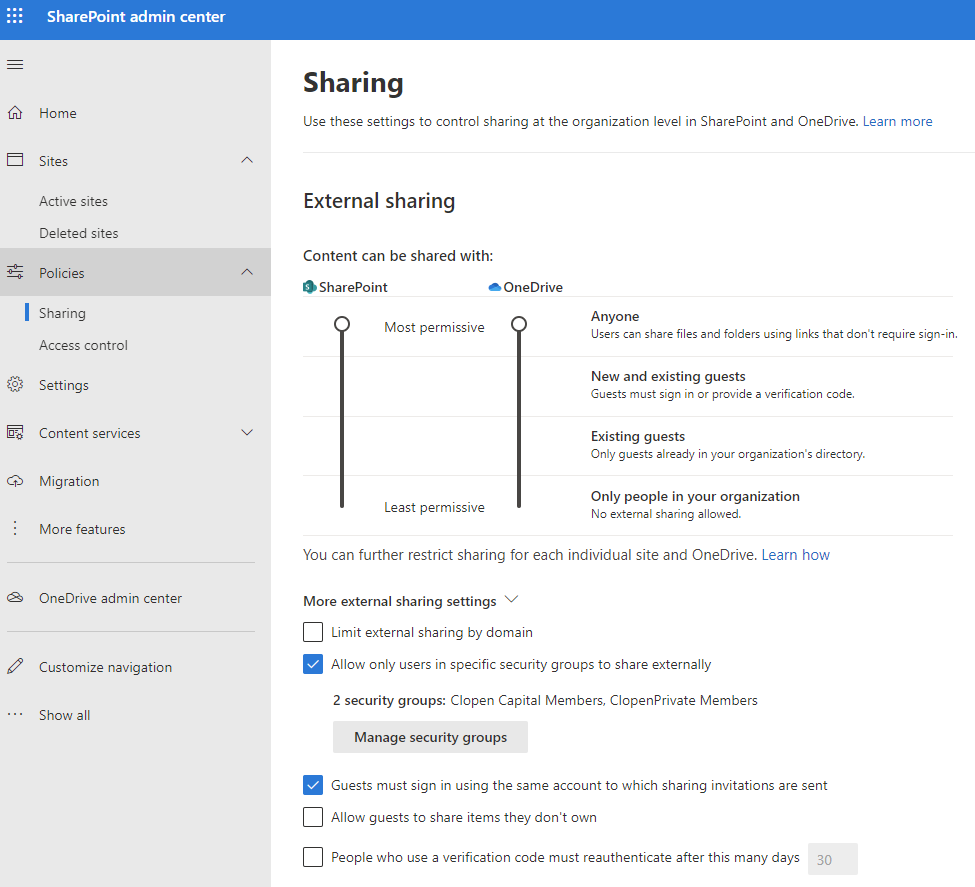Open Access control page
Screen dimensions: 975x887
click(83, 345)
